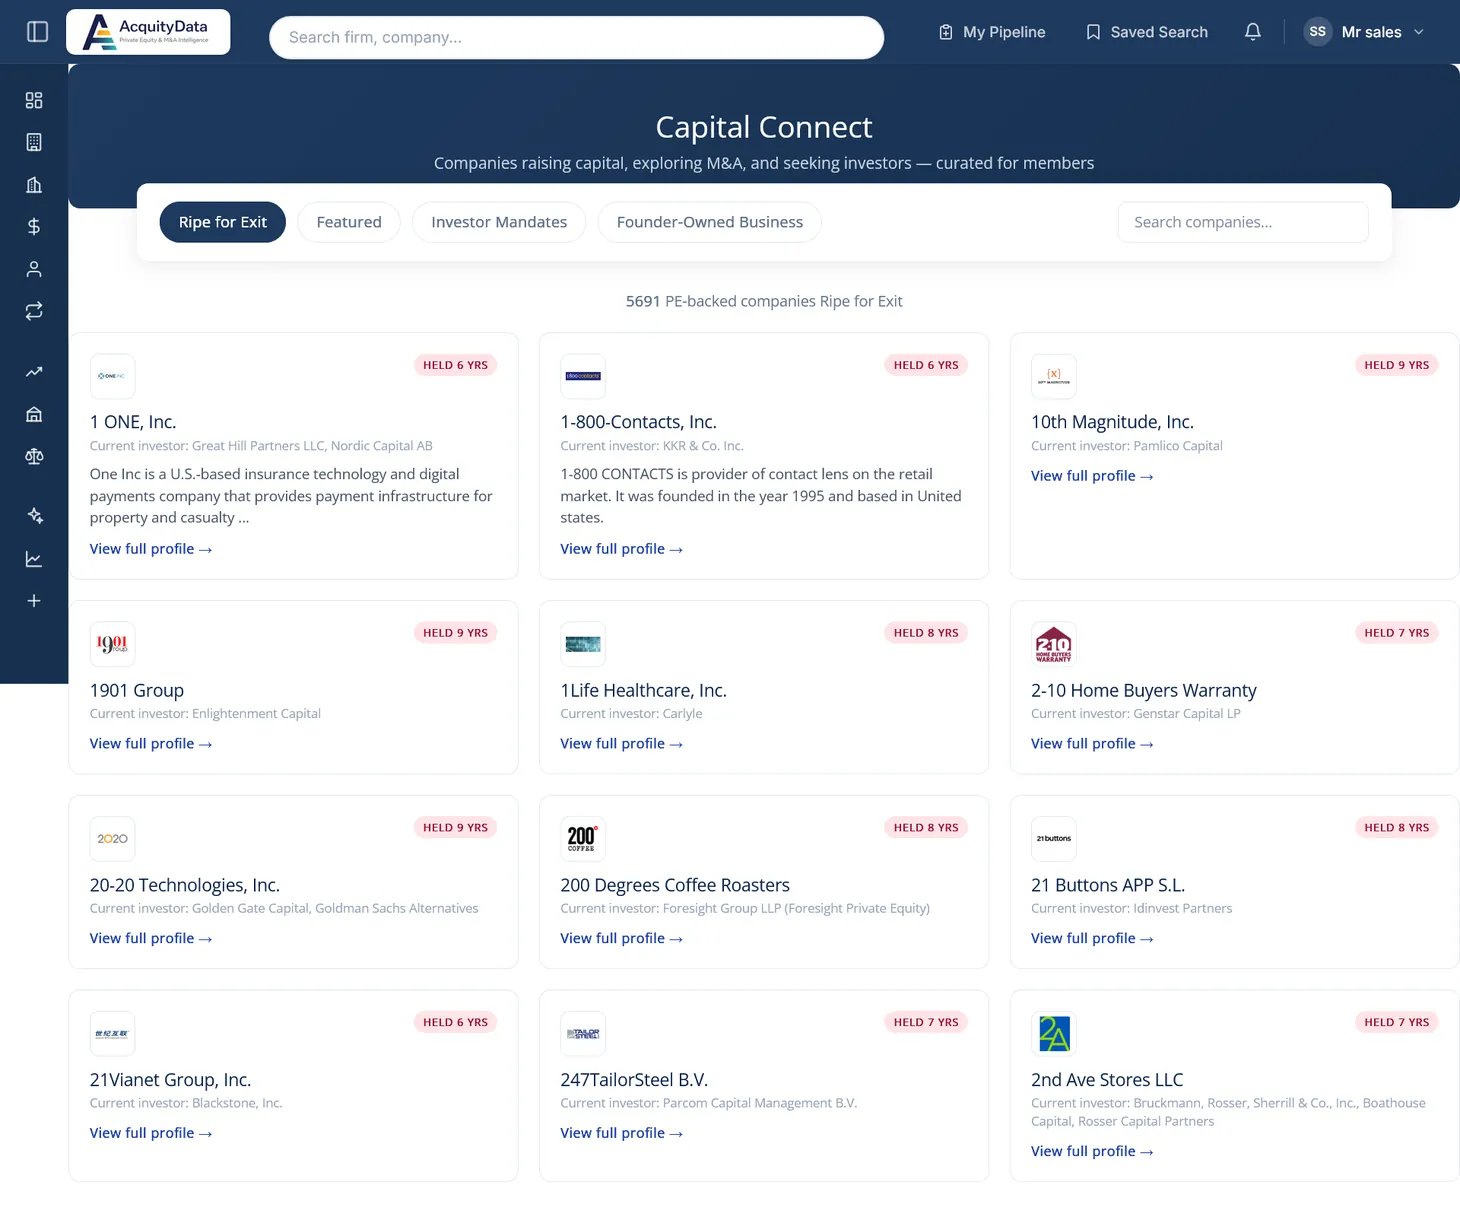View full profile of 1 ONE, Inc.
The height and width of the screenshot is (1217, 1460).
click(x=151, y=549)
